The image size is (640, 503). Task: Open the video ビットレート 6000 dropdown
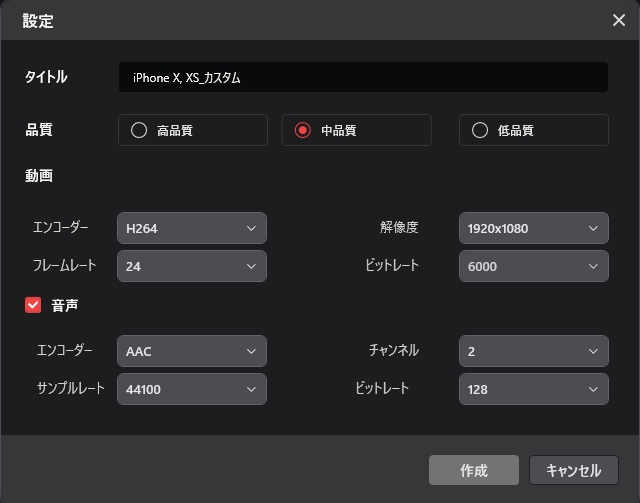coord(533,266)
